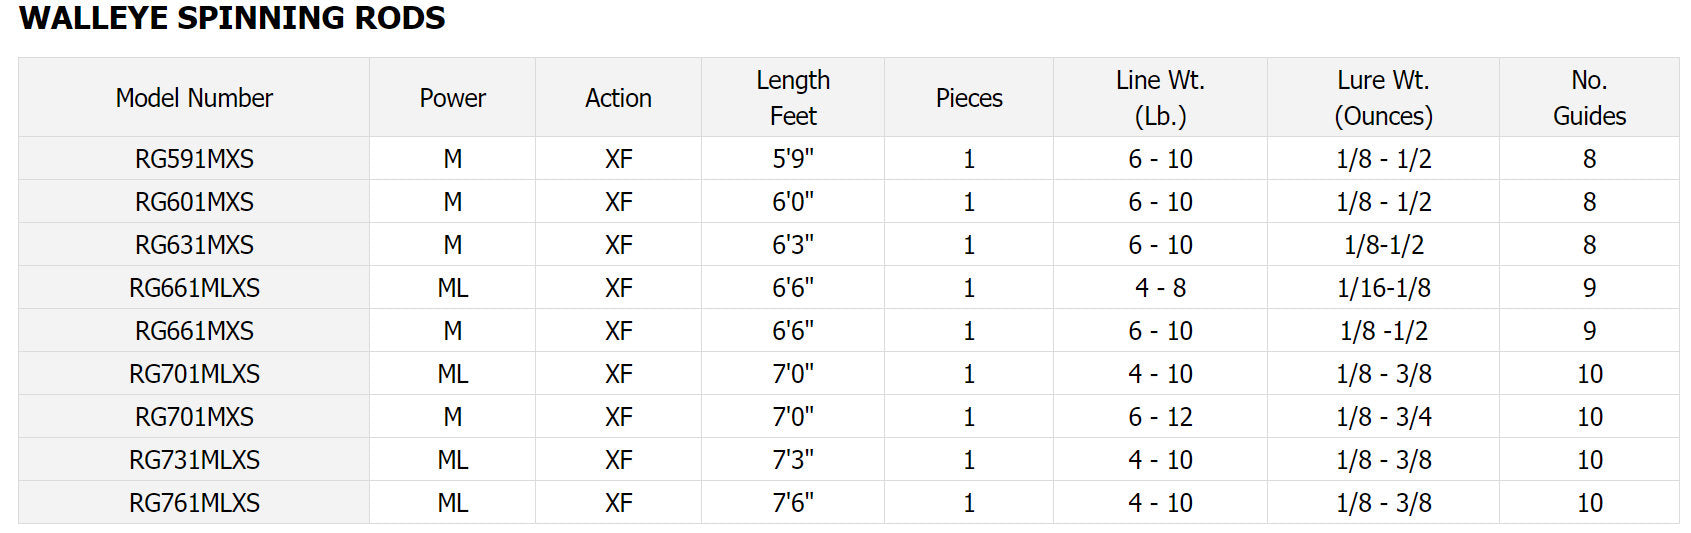The height and width of the screenshot is (533, 1691).
Task: Click model number RG591MXS
Action: point(194,159)
